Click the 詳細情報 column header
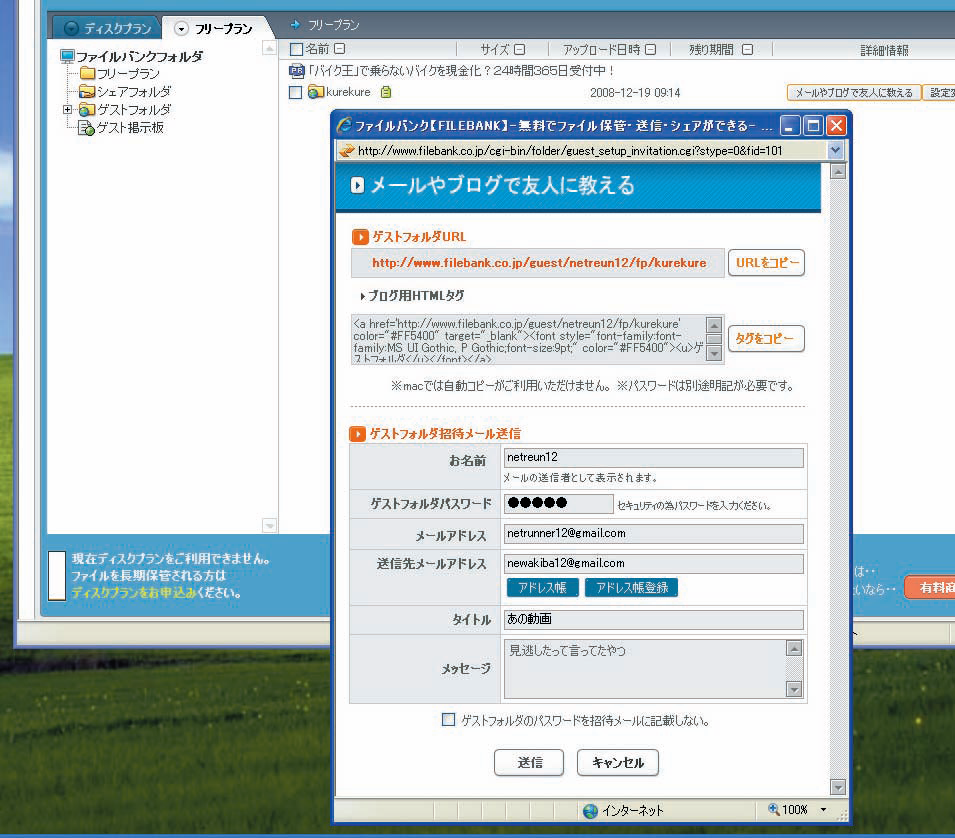Image resolution: width=955 pixels, height=838 pixels. 884,50
